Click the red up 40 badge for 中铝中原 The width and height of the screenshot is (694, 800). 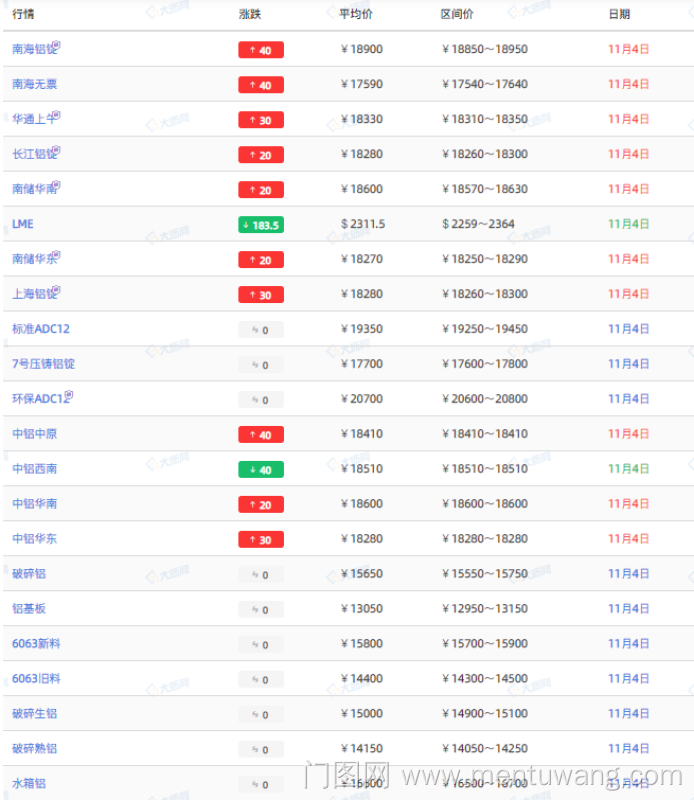pyautogui.click(x=260, y=435)
